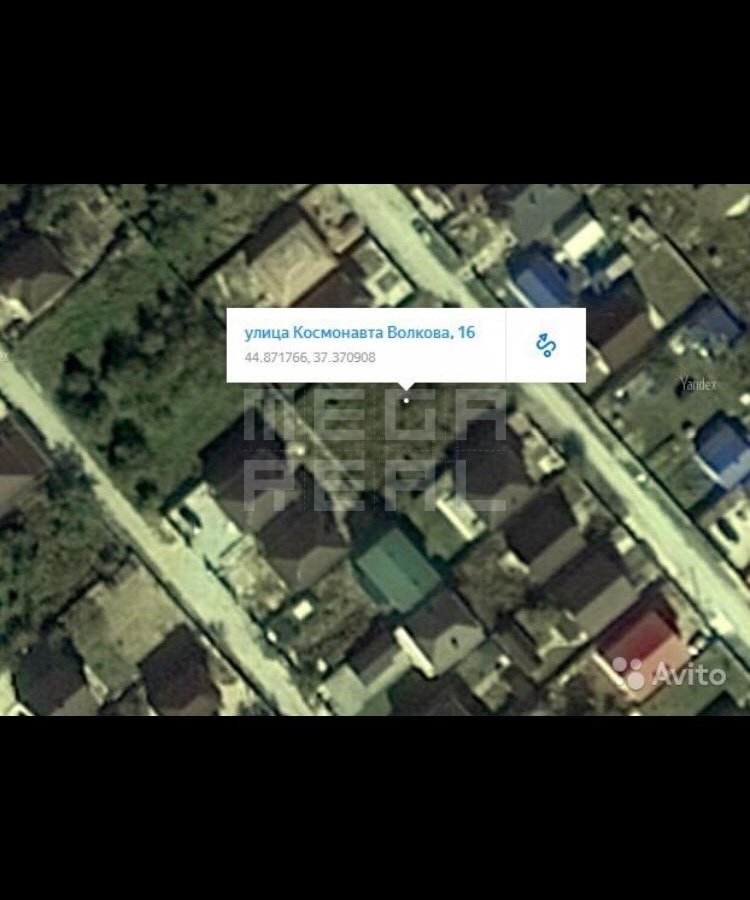Select the brown-roofed house above the address popup
750x900 pixels.
click(285, 260)
